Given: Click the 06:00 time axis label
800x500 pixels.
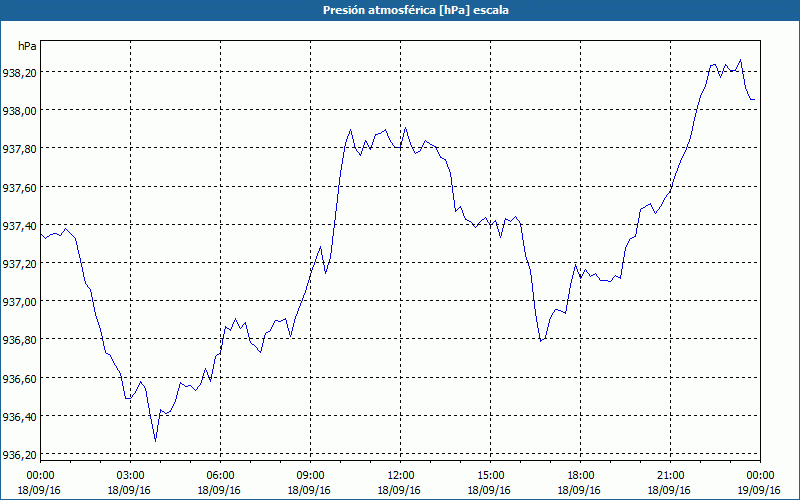Looking at the screenshot, I should click(220, 476).
